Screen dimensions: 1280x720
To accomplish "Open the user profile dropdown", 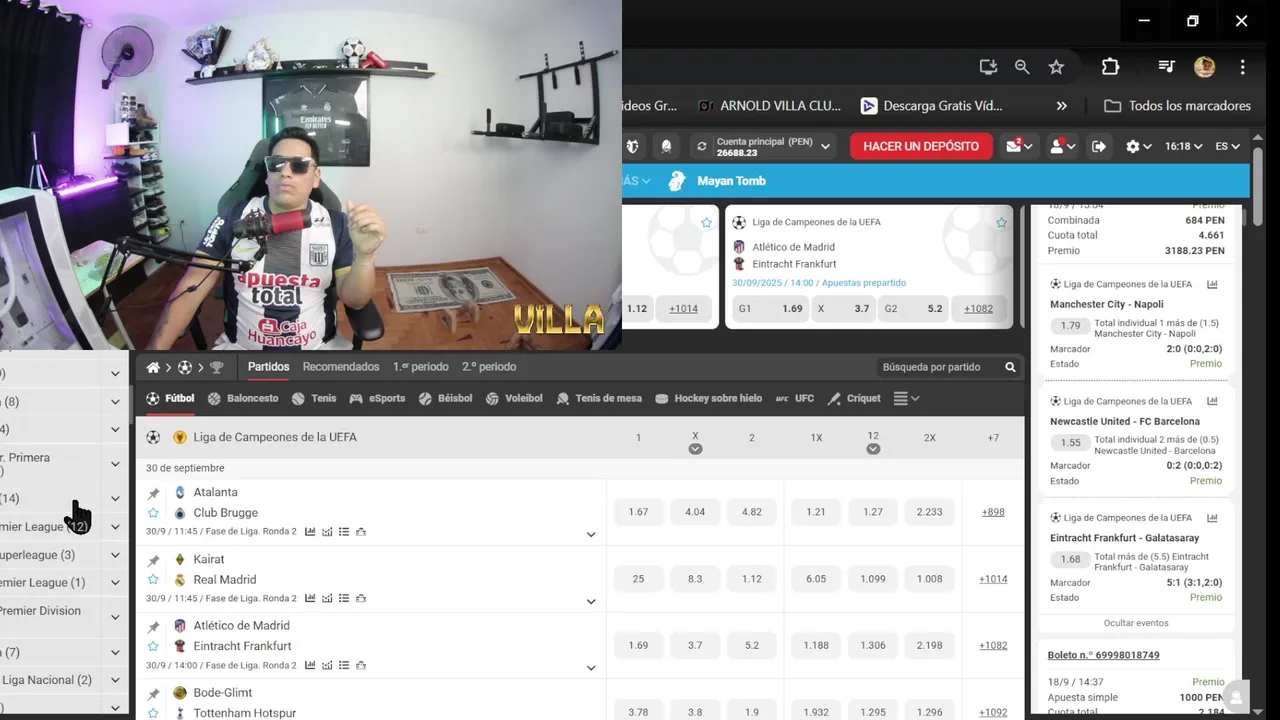I will click(x=1062, y=146).
